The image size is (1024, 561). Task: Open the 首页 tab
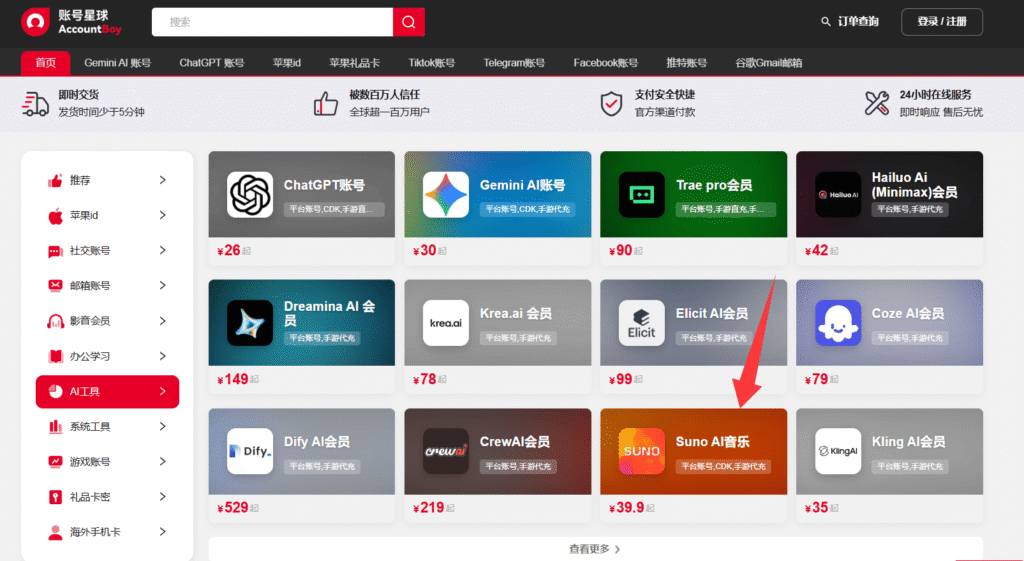46,63
